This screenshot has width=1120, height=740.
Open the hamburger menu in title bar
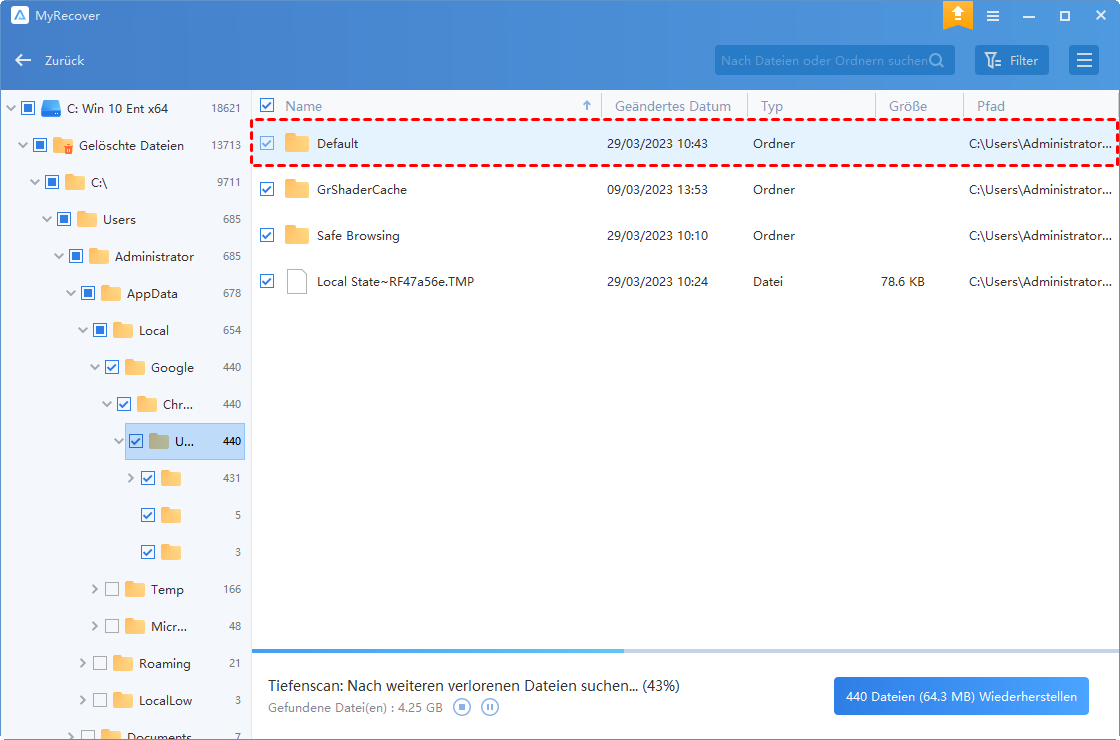tap(993, 16)
